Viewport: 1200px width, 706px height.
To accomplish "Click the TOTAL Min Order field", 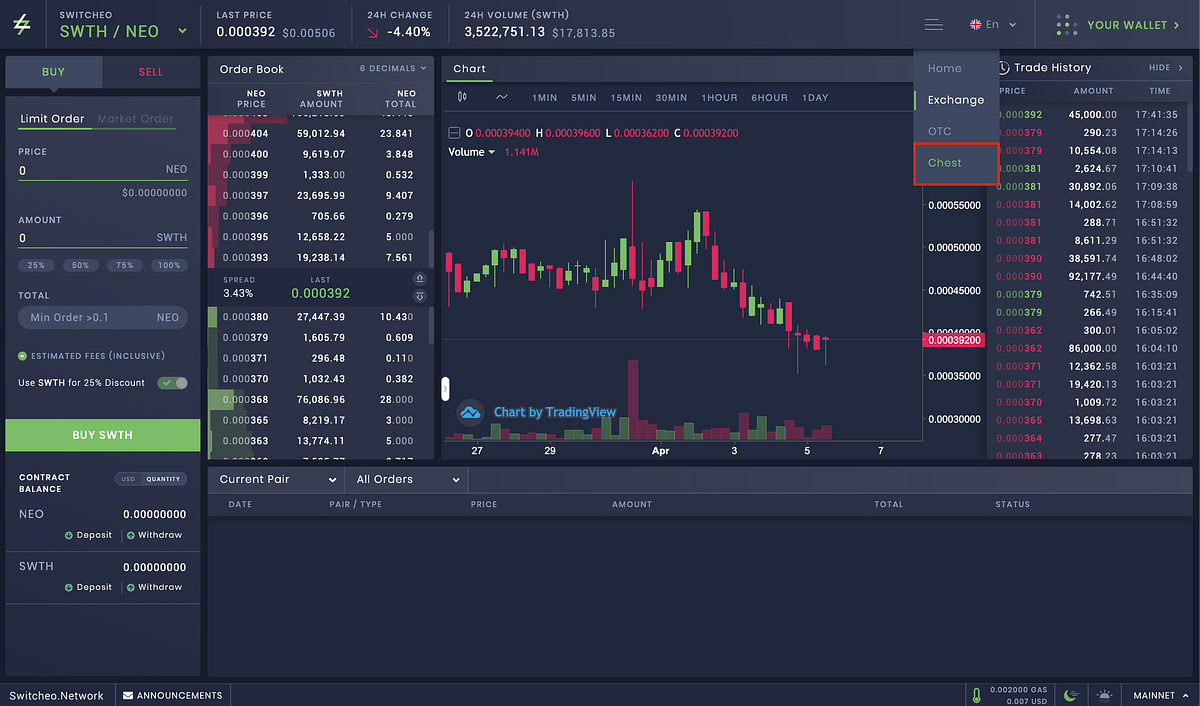I will coord(103,317).
